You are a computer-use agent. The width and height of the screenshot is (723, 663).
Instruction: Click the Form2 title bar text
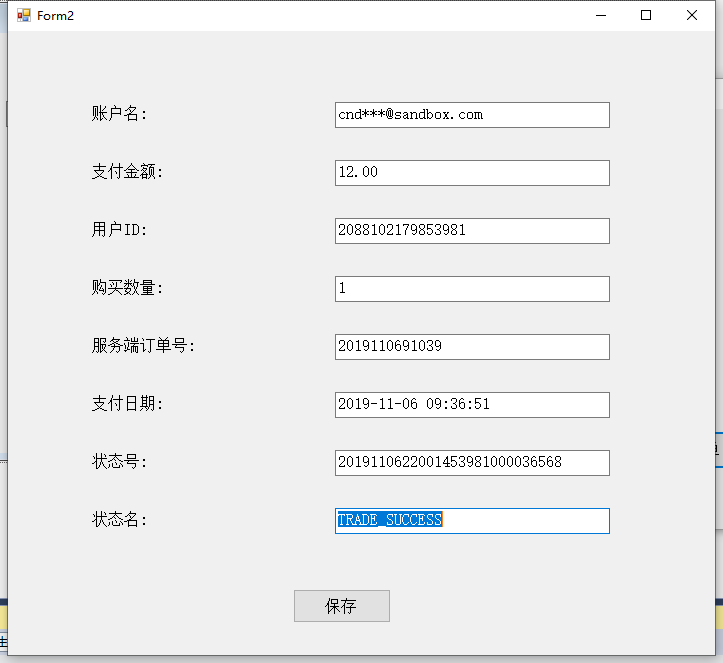(x=55, y=16)
